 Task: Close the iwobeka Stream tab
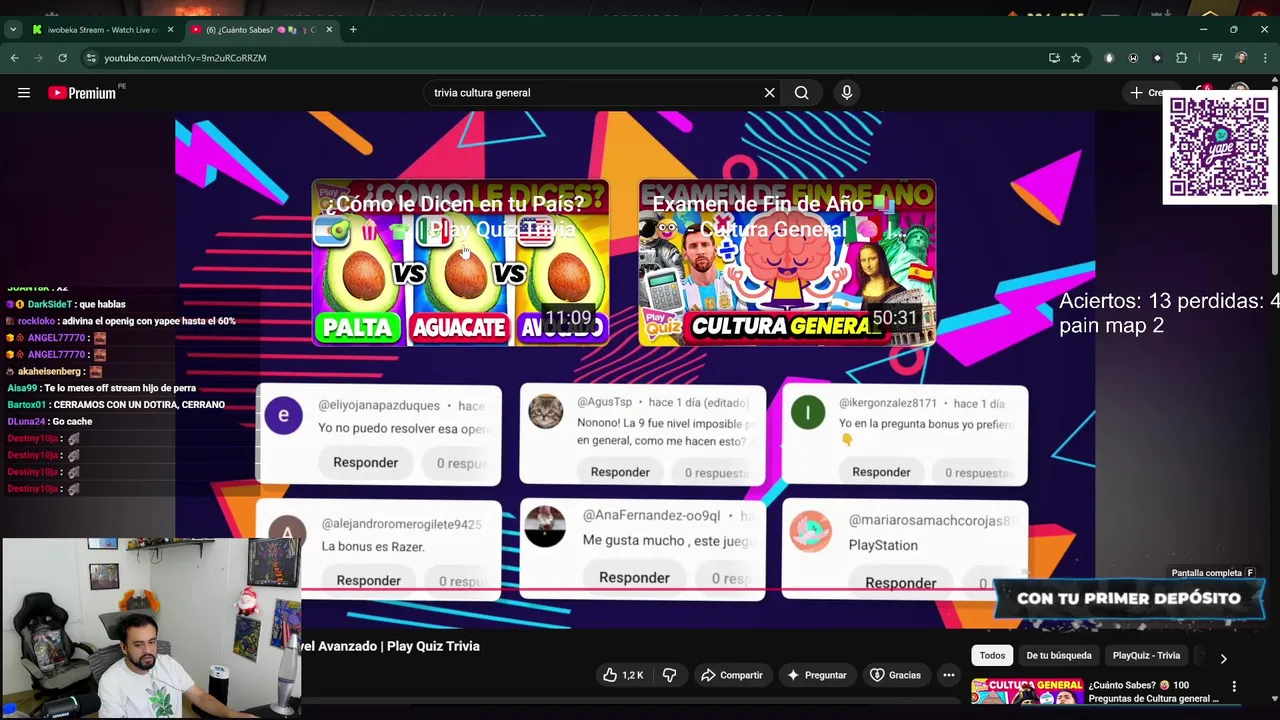point(170,30)
